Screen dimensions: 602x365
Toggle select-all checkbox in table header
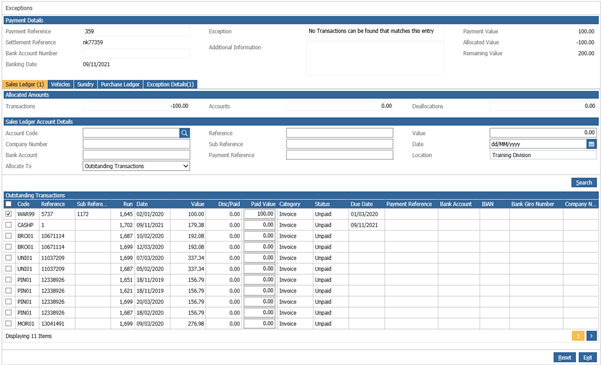[x=8, y=204]
